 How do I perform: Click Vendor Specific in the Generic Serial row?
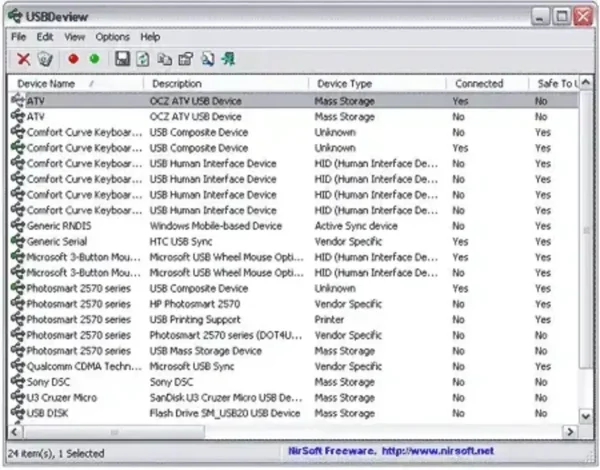[x=348, y=242]
